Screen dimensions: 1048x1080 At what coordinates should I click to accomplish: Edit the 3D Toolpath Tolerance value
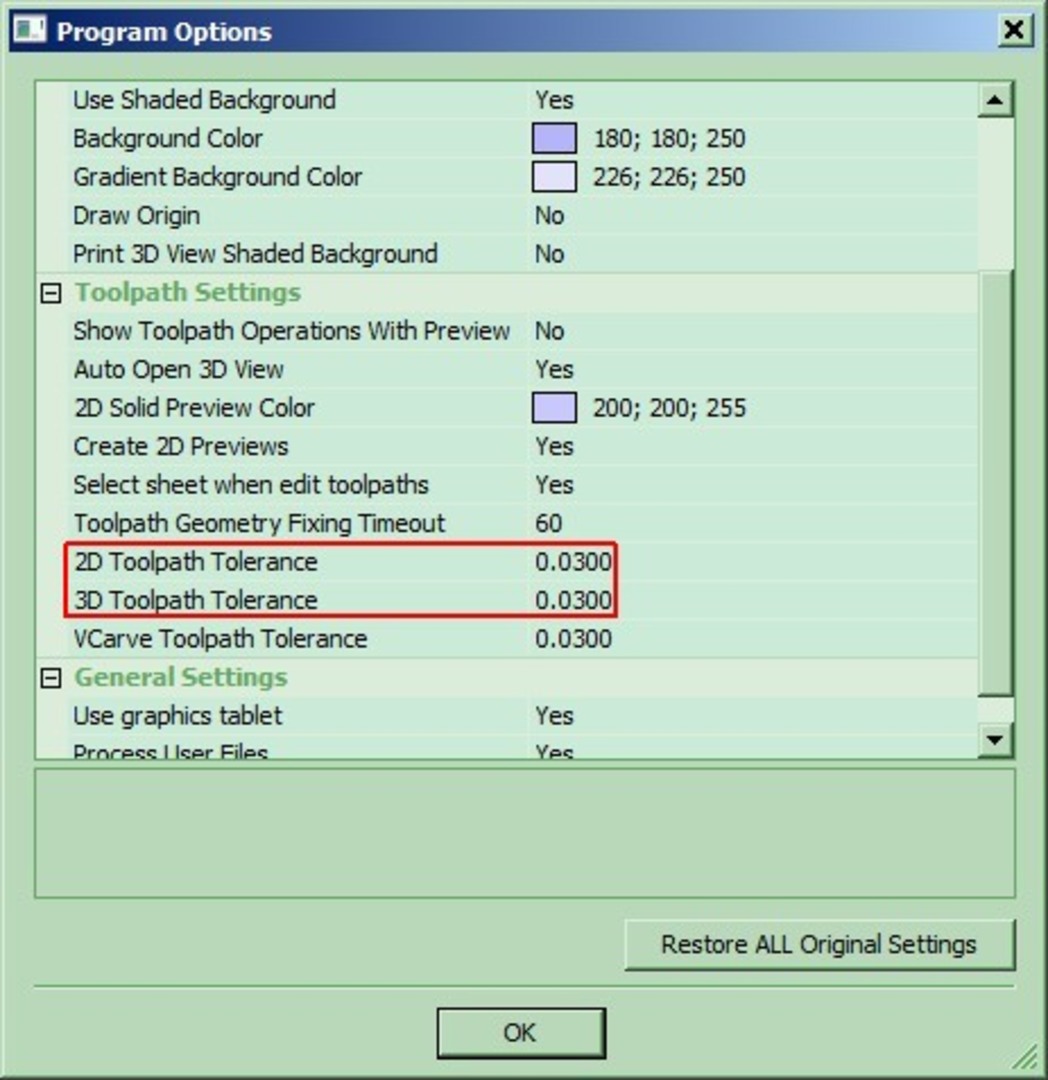pos(572,601)
